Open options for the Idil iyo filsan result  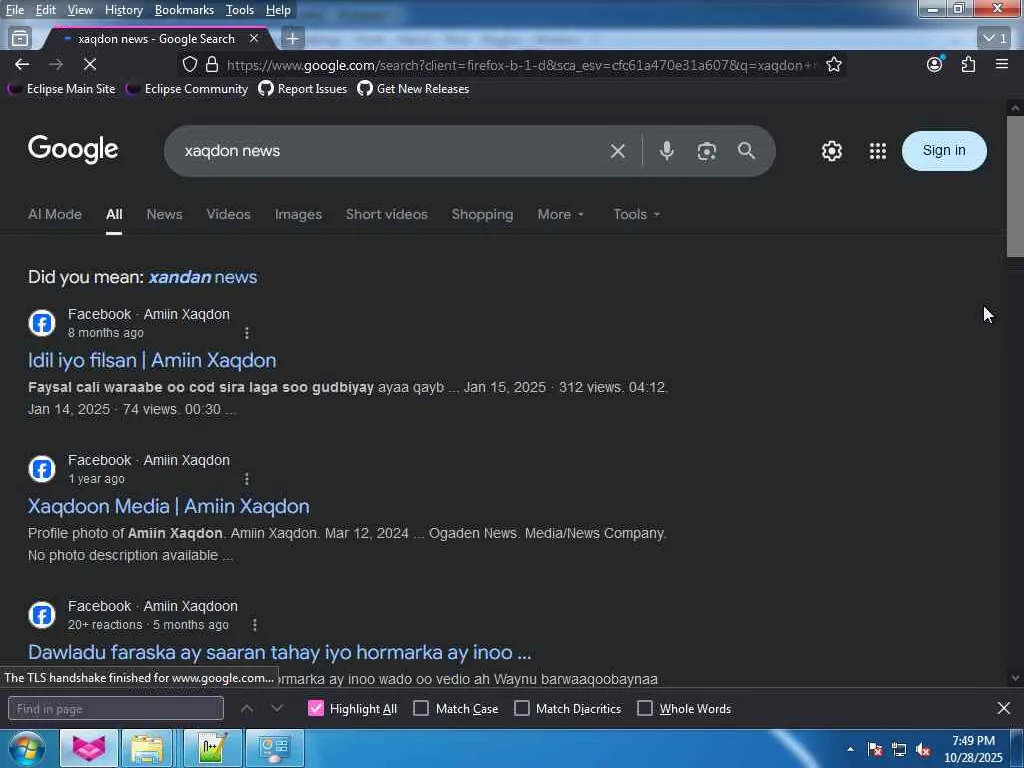pyautogui.click(x=247, y=333)
